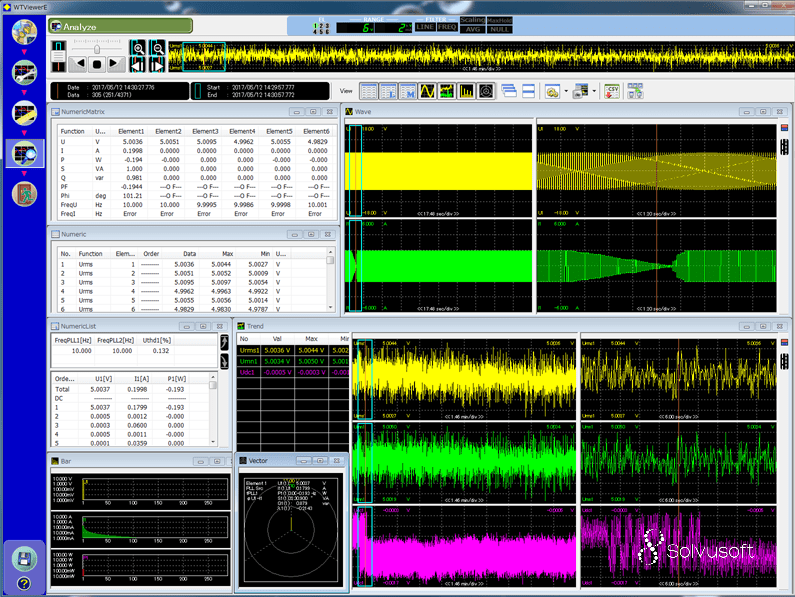Click NumericList page down arrow
Image resolution: width=795 pixels, height=597 pixels.
click(x=225, y=362)
